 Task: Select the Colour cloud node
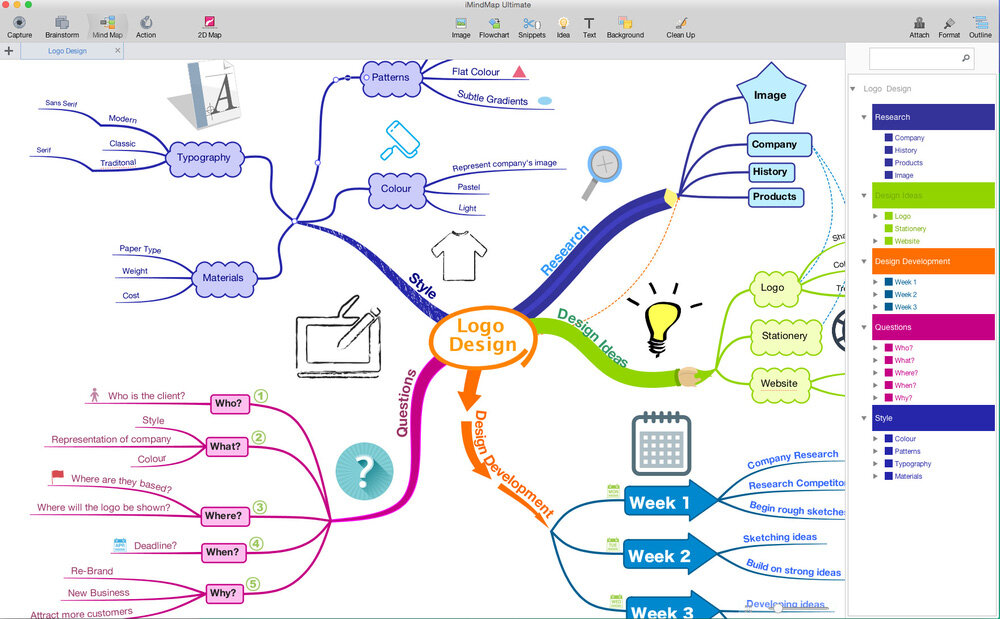(396, 189)
